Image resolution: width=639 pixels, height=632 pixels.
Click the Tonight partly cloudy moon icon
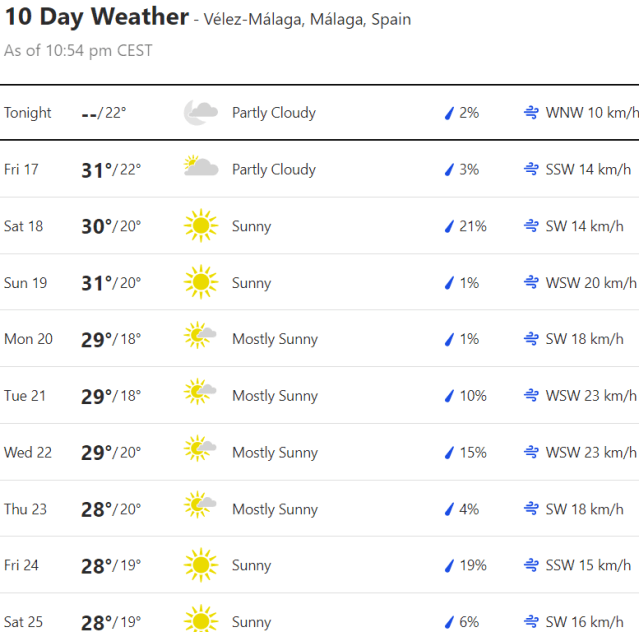[x=200, y=113]
